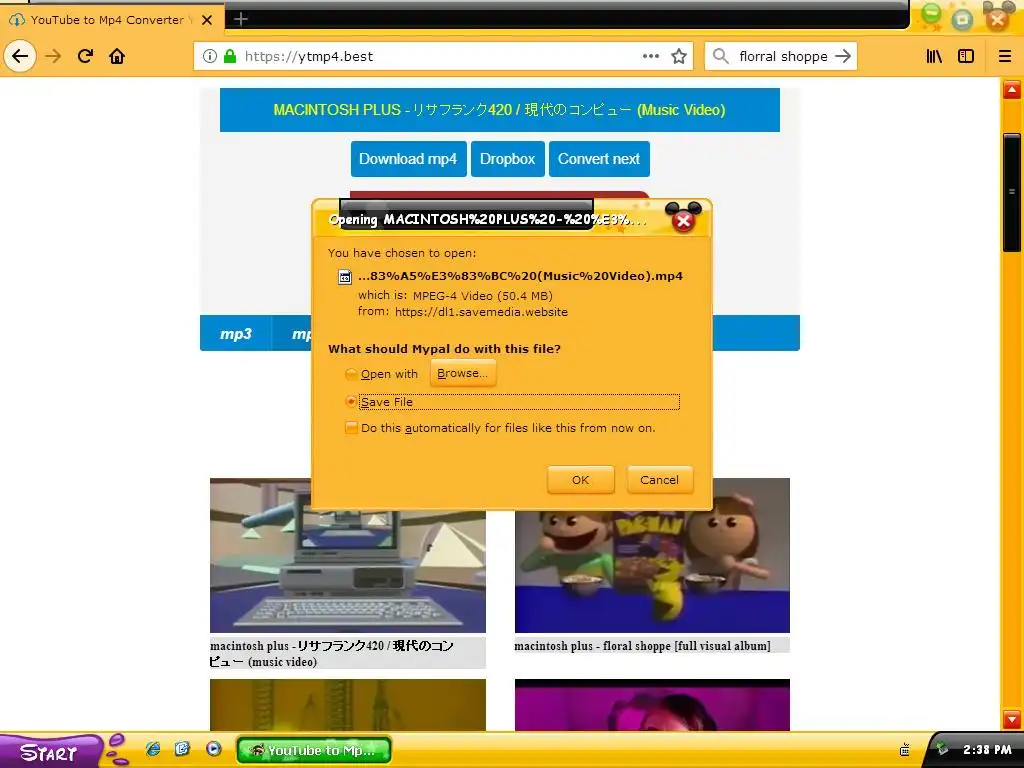Viewport: 1024px width, 768px height.
Task: Open the Library bookmarks icon
Action: click(935, 56)
